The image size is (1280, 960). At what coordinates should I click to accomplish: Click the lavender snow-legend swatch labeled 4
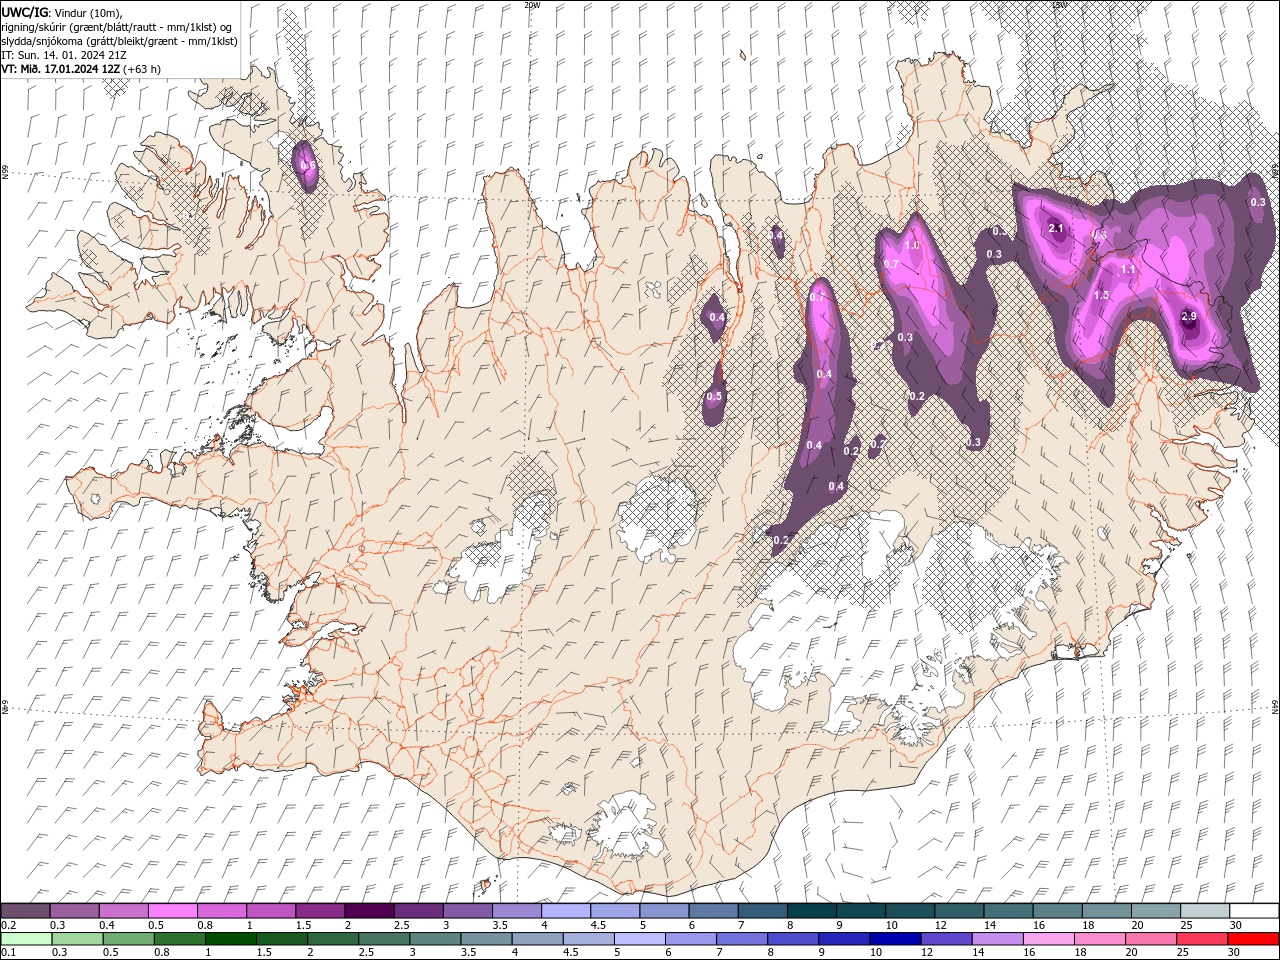pyautogui.click(x=565, y=911)
